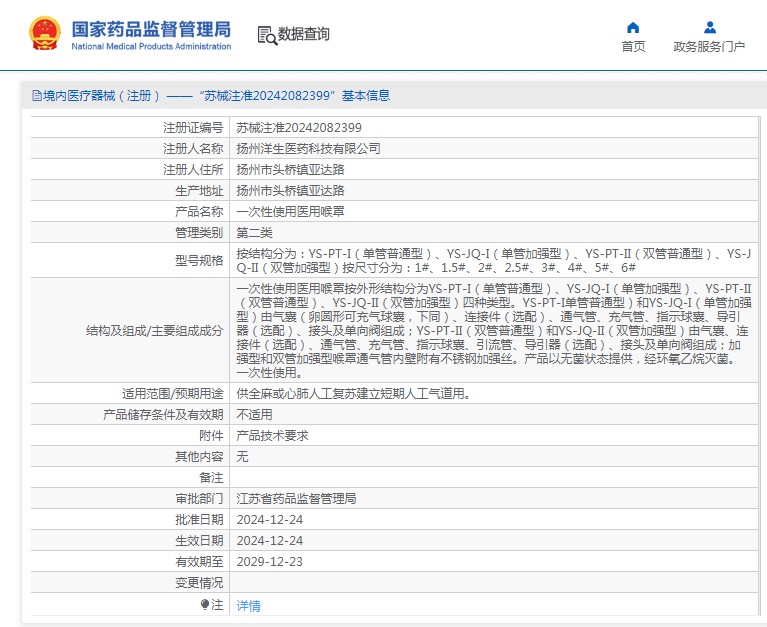Click registrant name 扬州洋生医药科技有限公司

(308, 148)
